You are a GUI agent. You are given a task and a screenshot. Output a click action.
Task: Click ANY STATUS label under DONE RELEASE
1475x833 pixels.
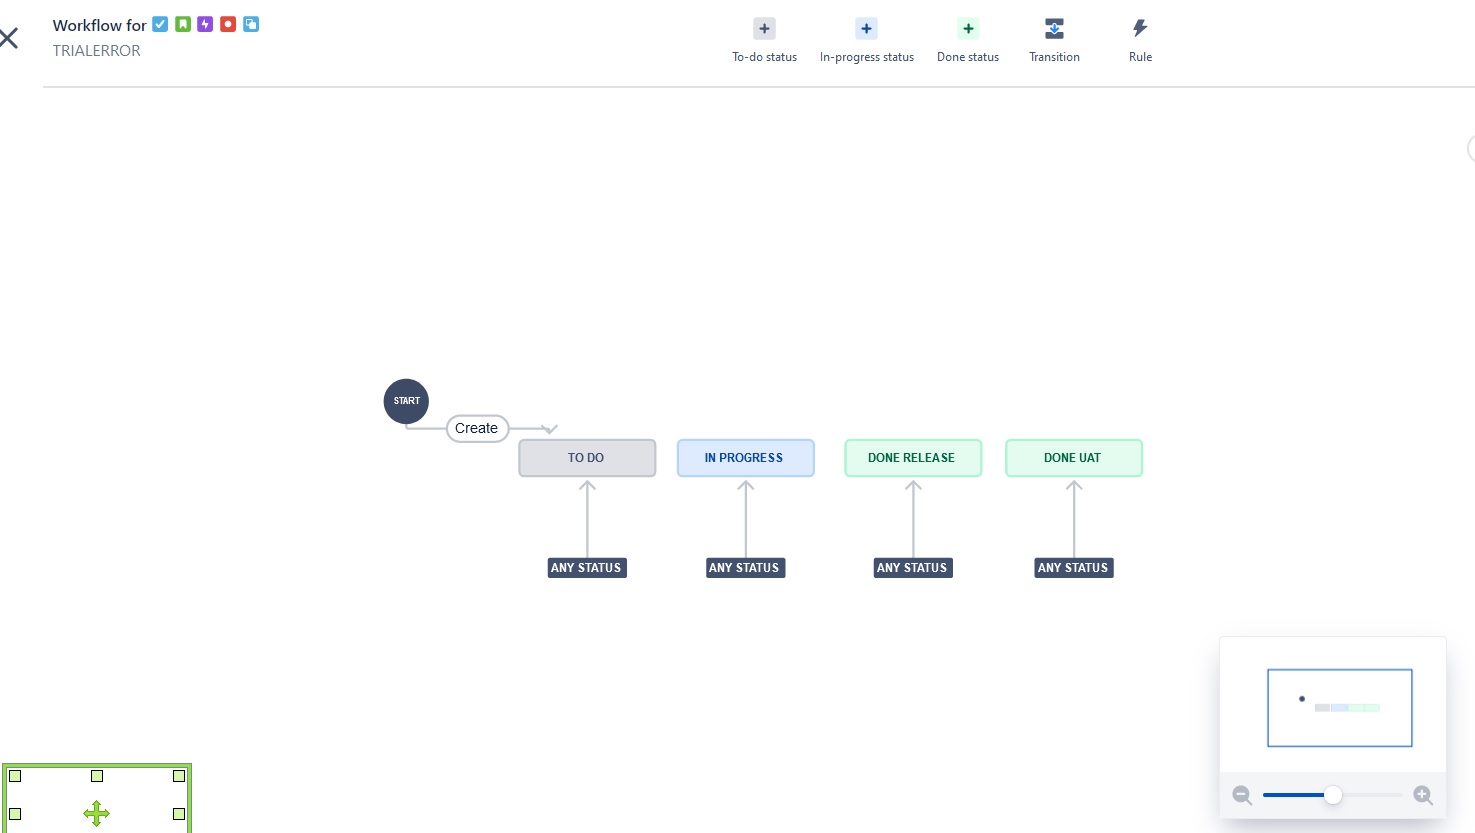click(913, 568)
